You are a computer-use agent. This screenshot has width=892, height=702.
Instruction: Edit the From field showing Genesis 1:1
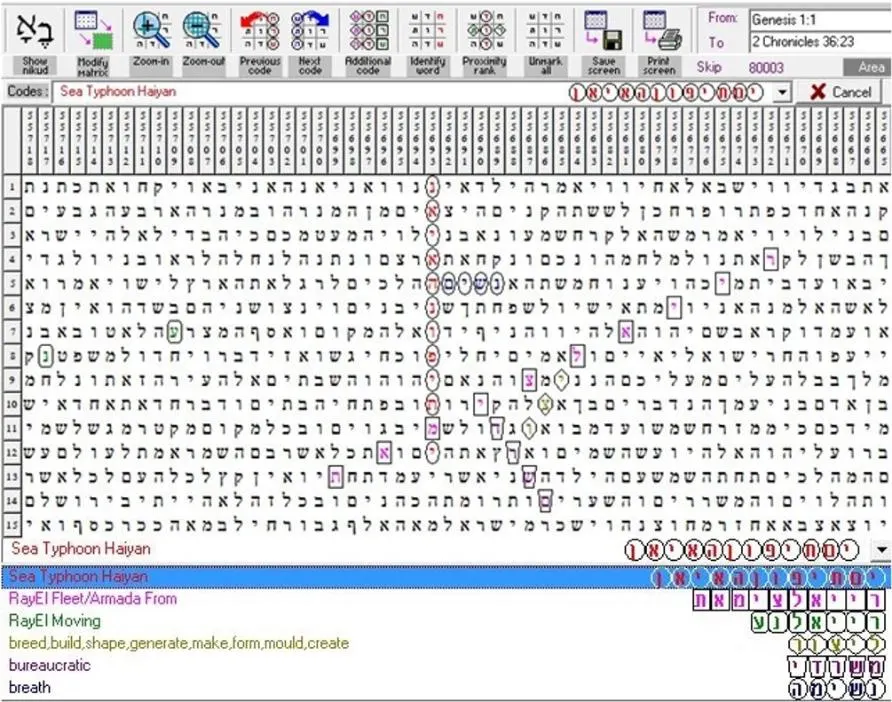(820, 20)
